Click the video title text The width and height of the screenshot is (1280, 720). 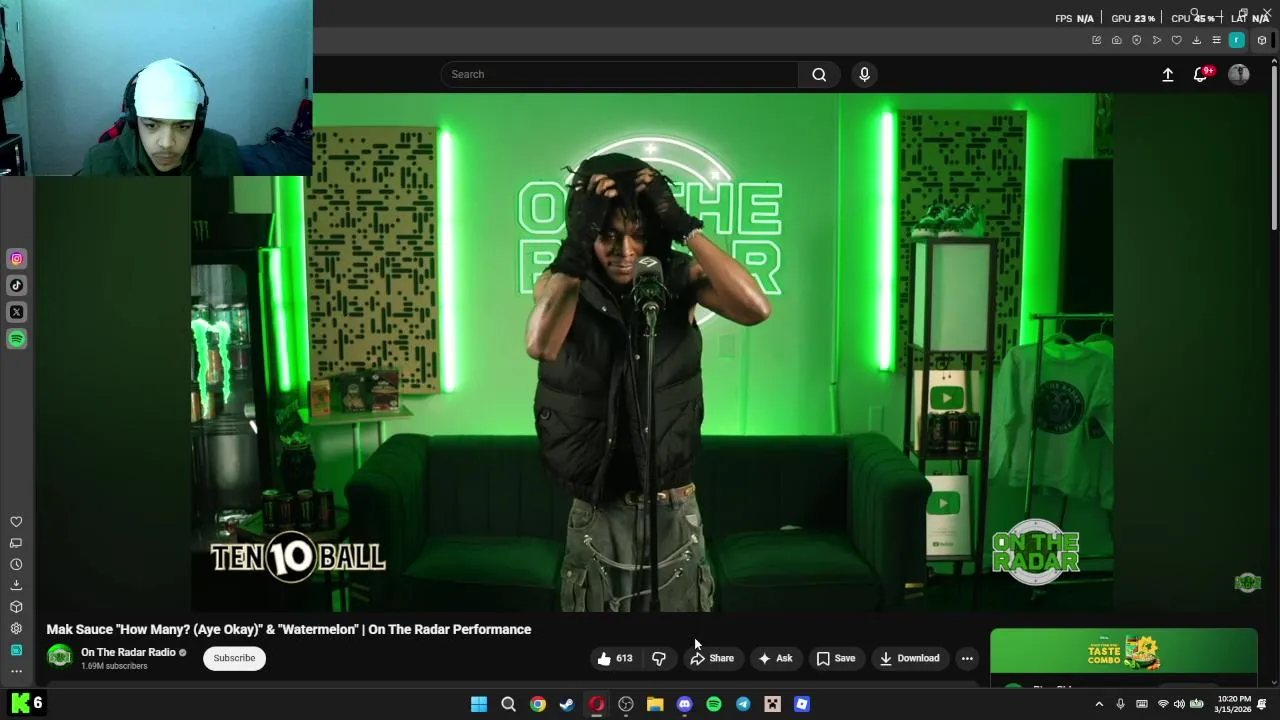click(289, 629)
